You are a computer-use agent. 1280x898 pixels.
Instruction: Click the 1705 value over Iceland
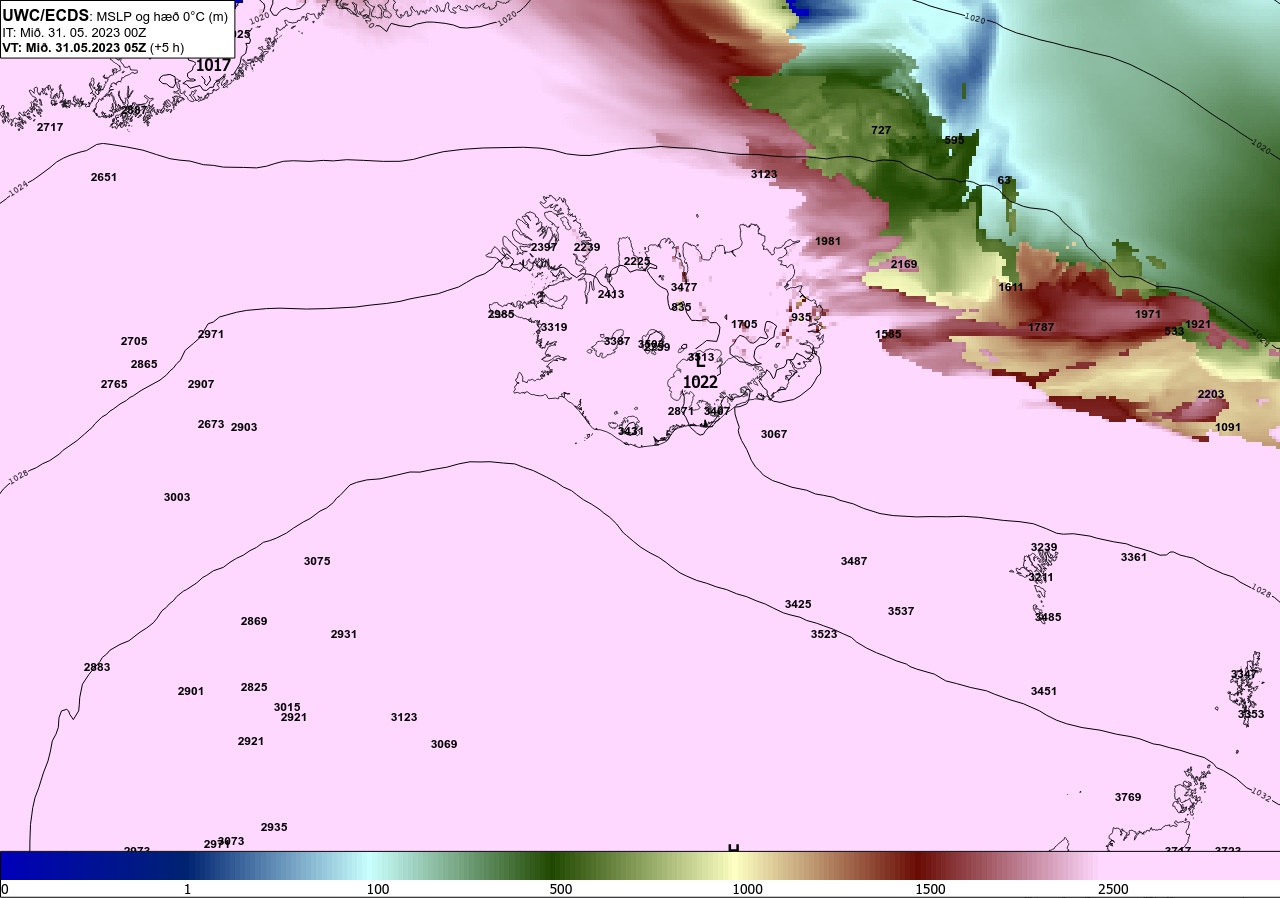click(x=744, y=324)
